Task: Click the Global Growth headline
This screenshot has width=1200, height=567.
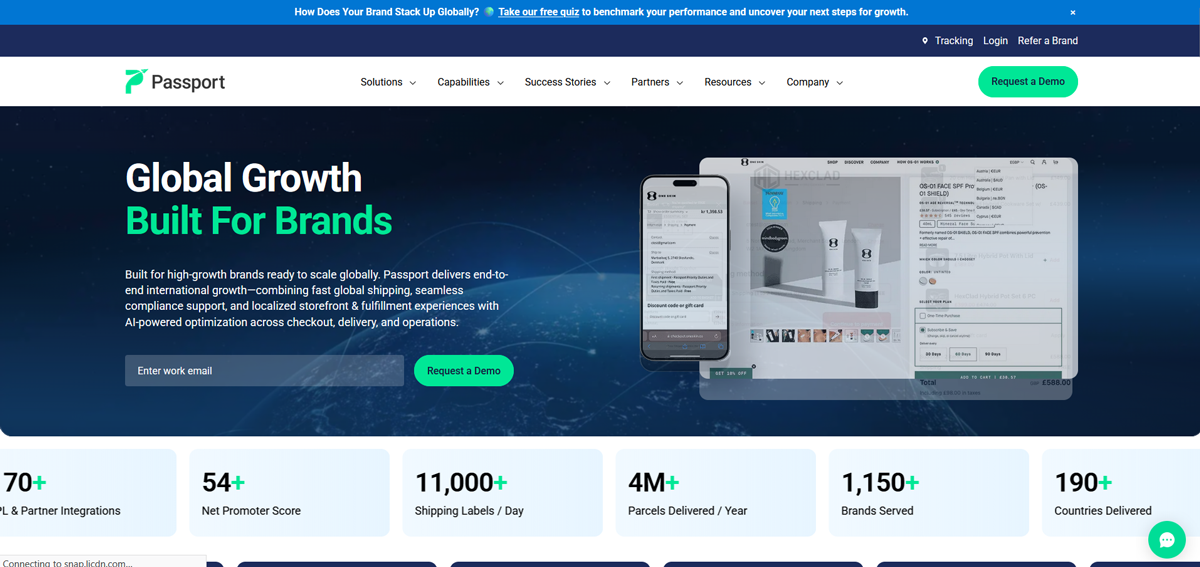Action: click(244, 178)
